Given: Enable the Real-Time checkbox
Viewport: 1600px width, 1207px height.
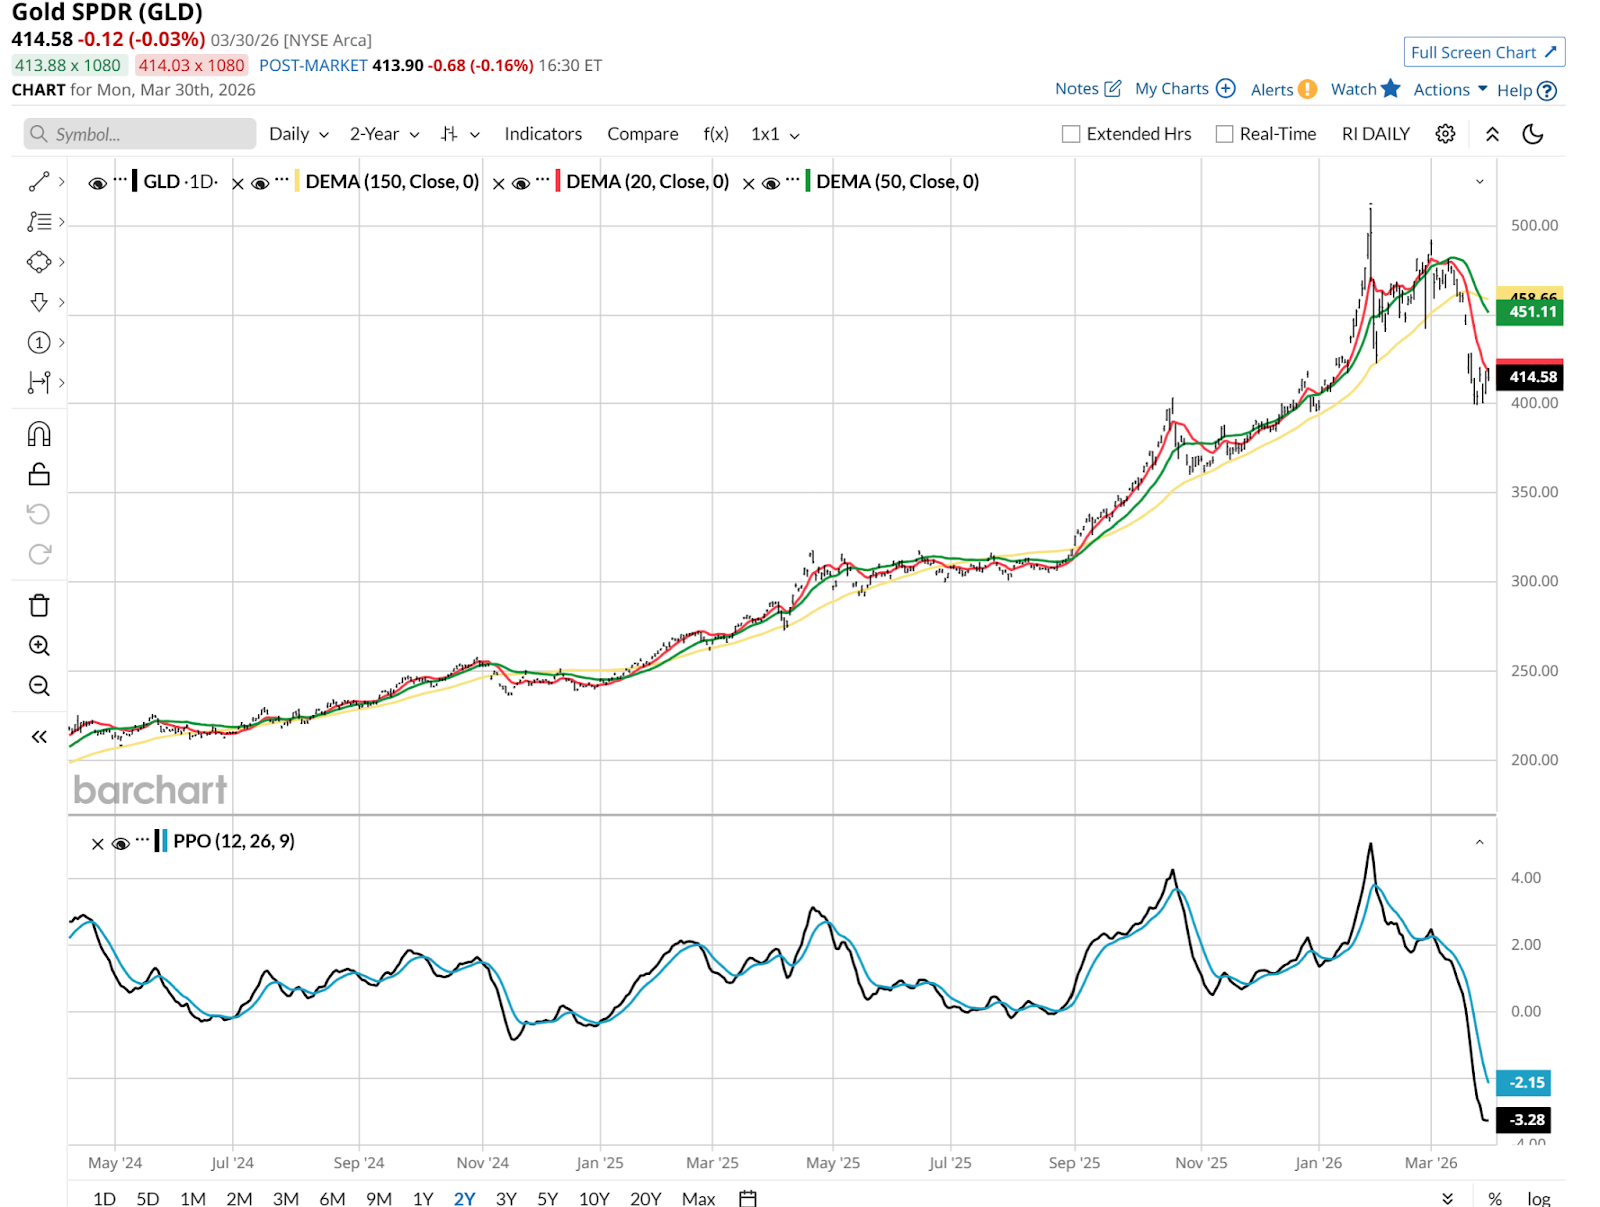Looking at the screenshot, I should click(x=1224, y=134).
